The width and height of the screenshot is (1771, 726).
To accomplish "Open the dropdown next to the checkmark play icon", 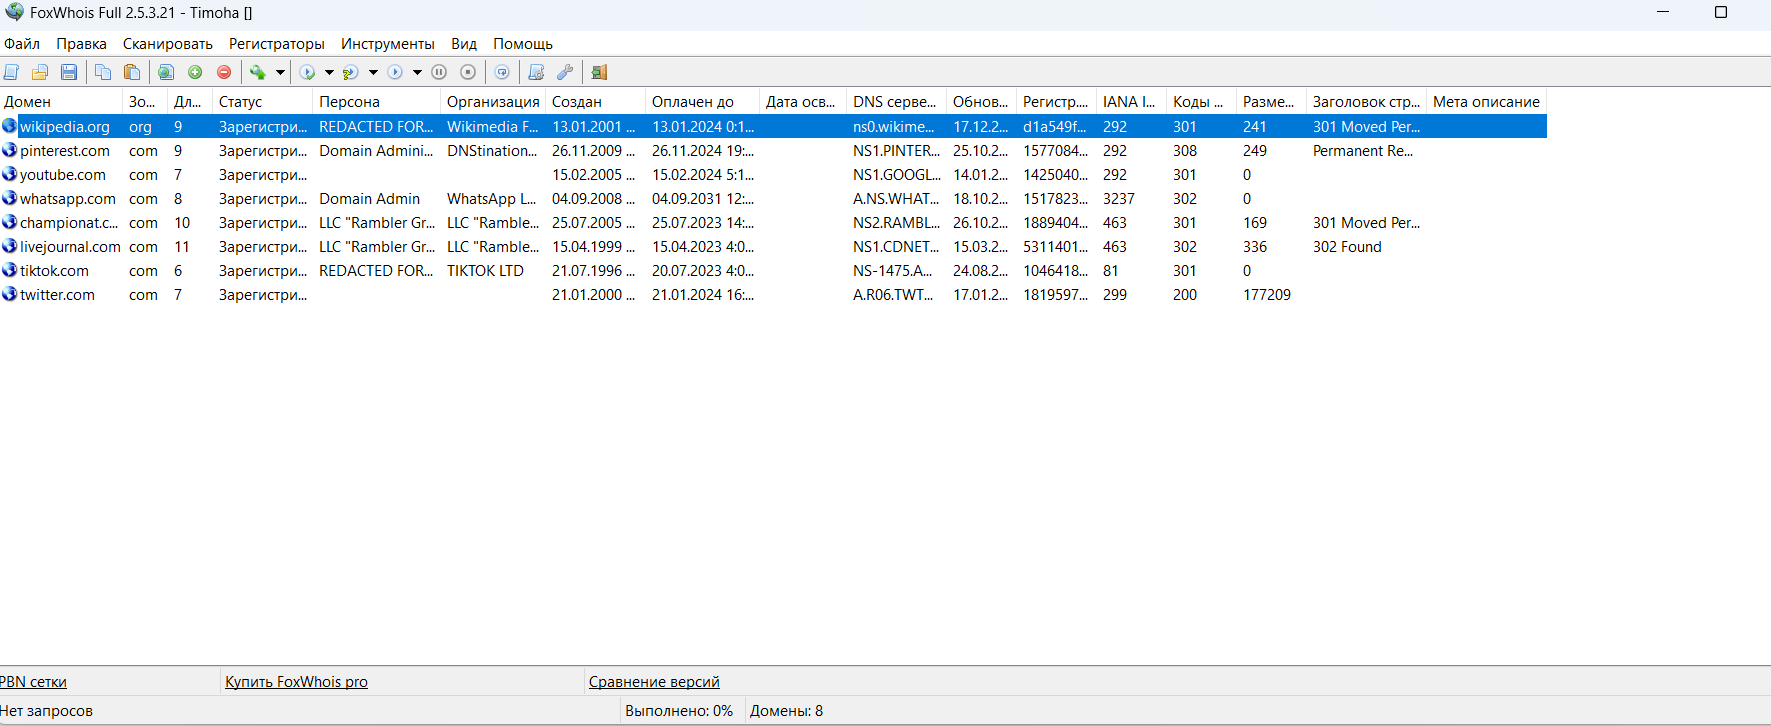I will 329,72.
